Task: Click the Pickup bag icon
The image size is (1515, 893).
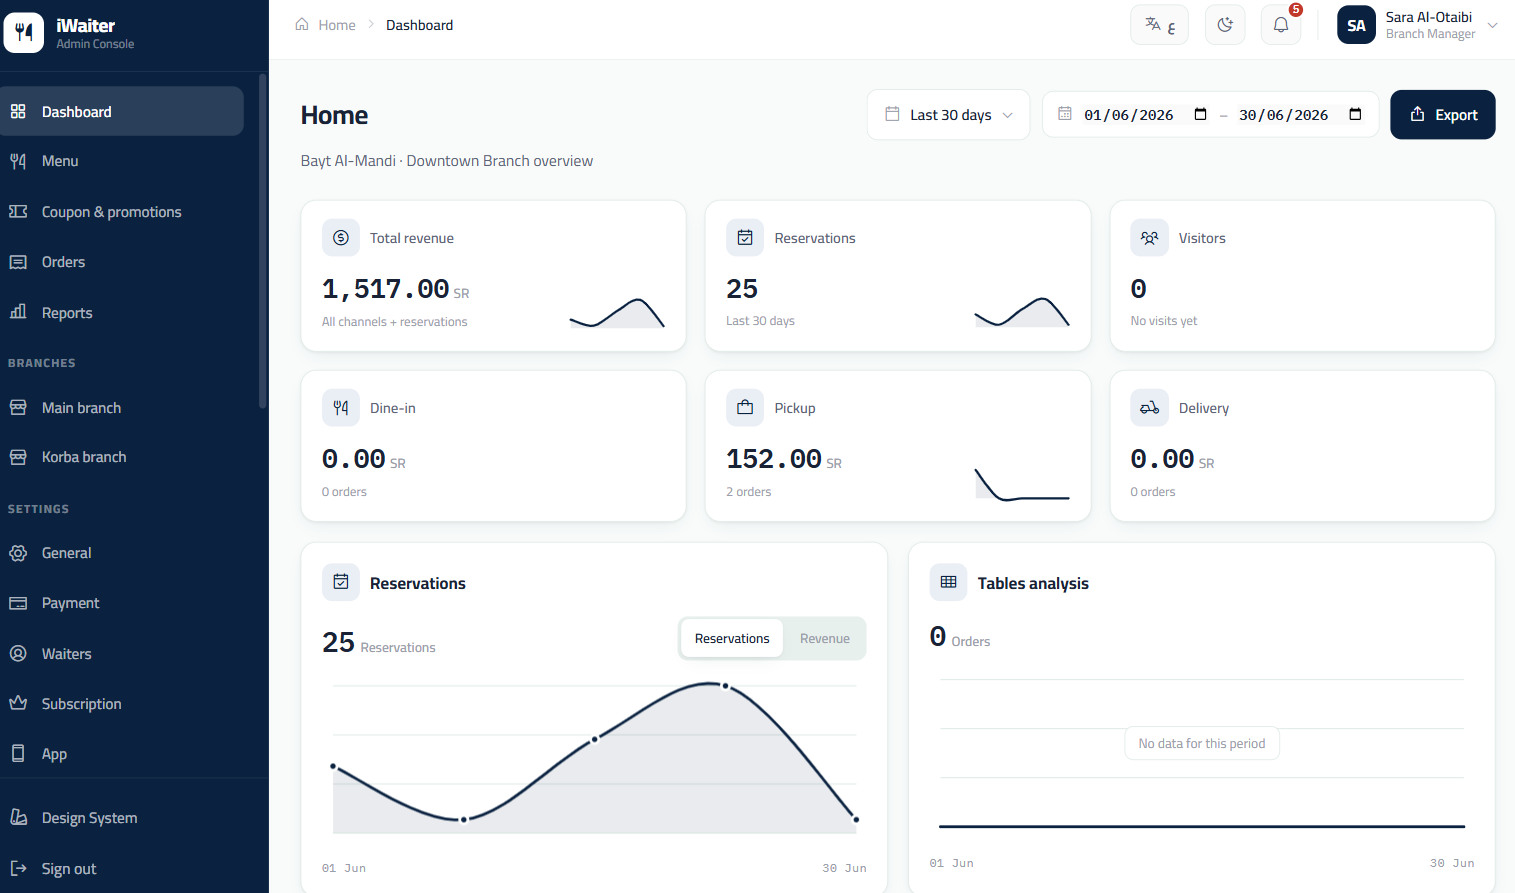Action: click(745, 408)
